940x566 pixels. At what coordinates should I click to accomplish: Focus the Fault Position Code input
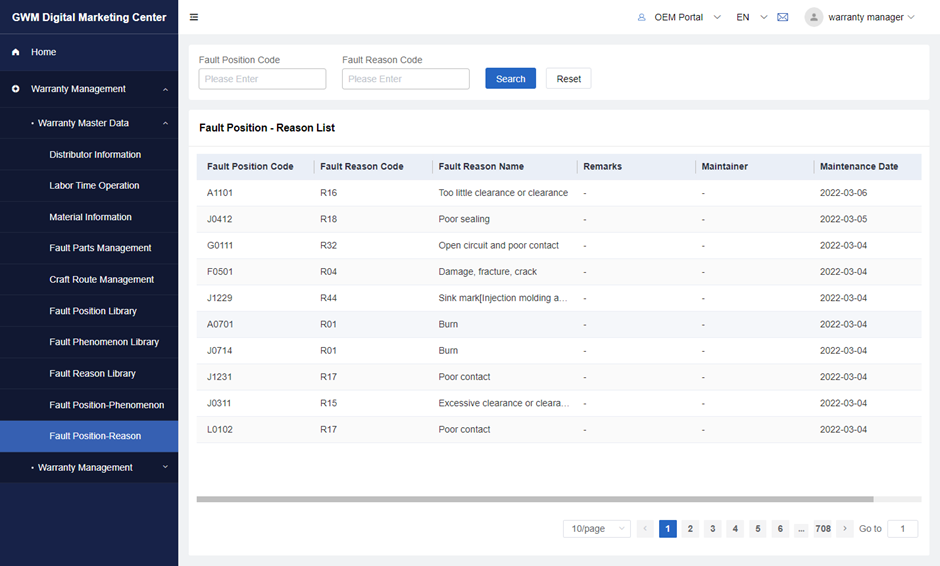pos(263,79)
